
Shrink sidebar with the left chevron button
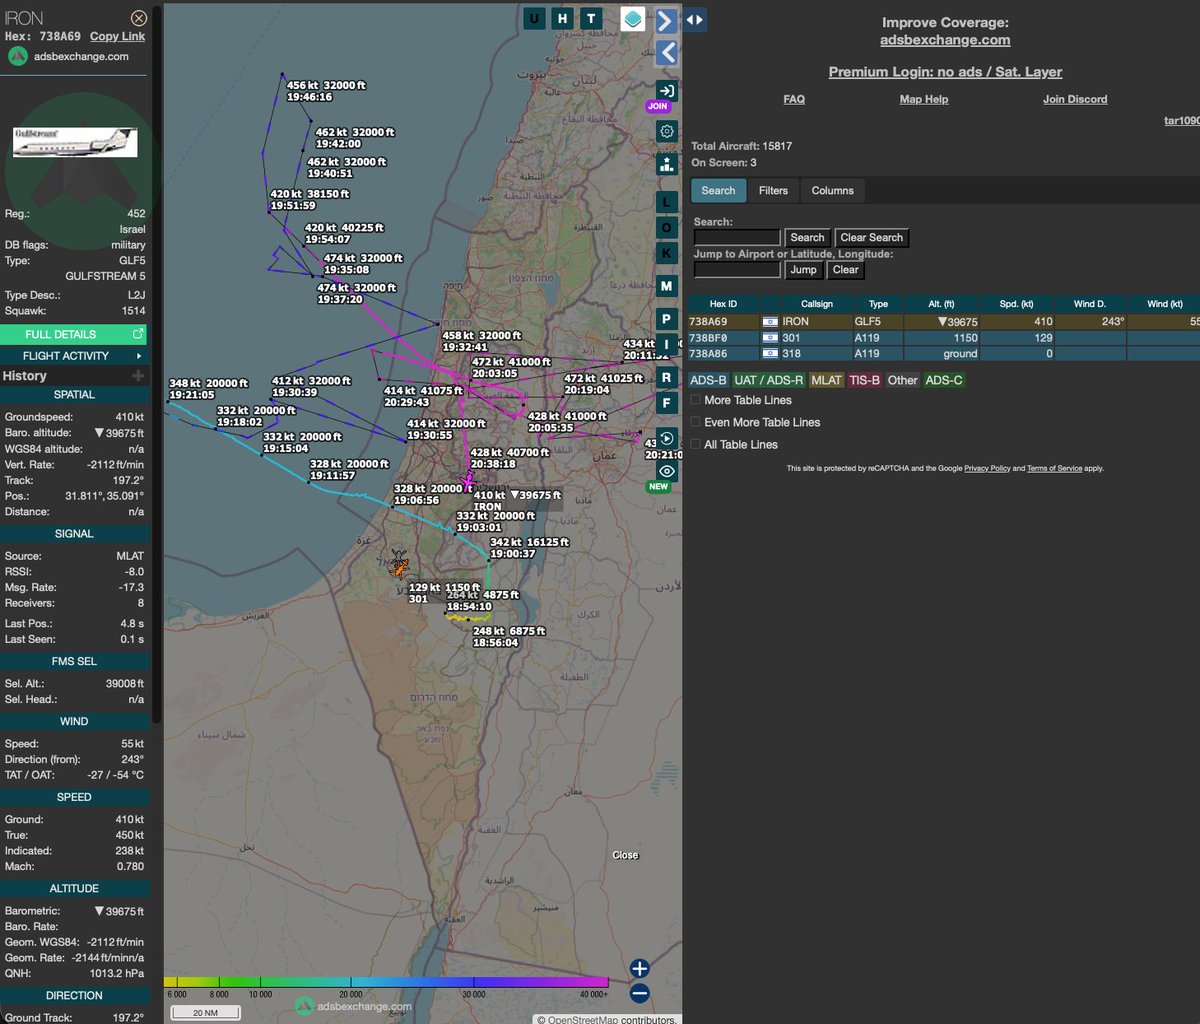pos(667,53)
